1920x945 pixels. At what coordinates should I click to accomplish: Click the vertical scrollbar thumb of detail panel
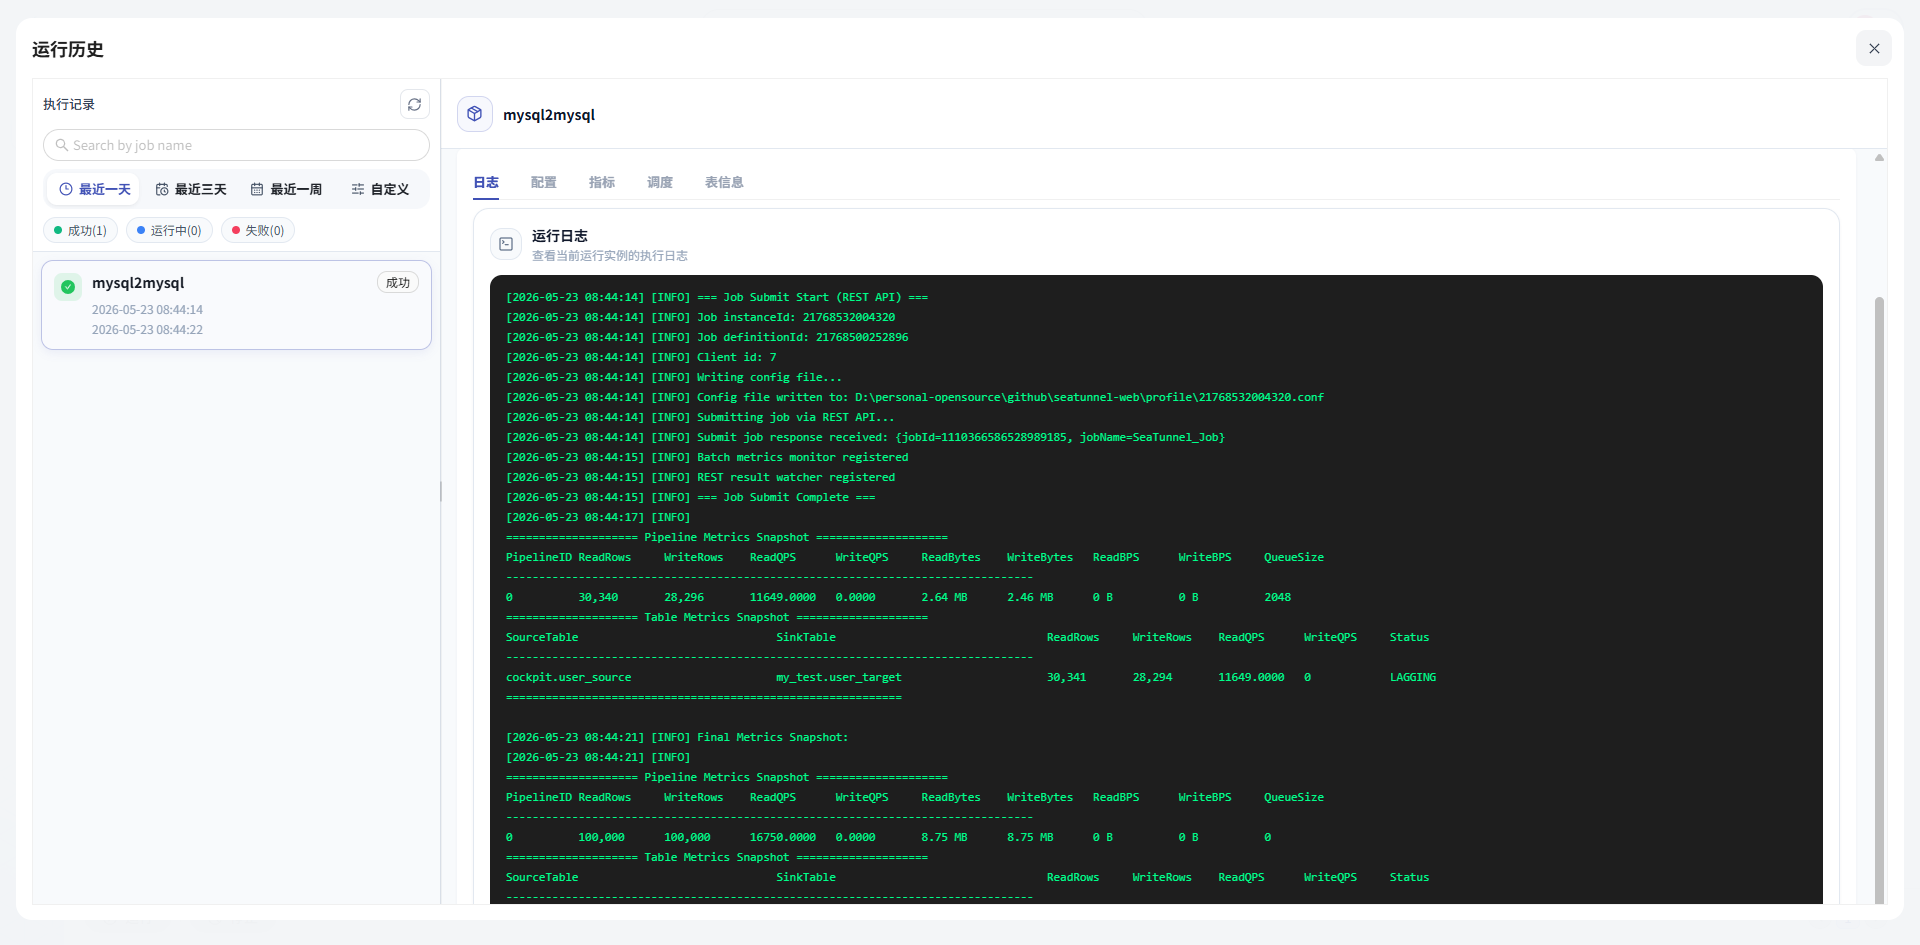[x=1880, y=600]
